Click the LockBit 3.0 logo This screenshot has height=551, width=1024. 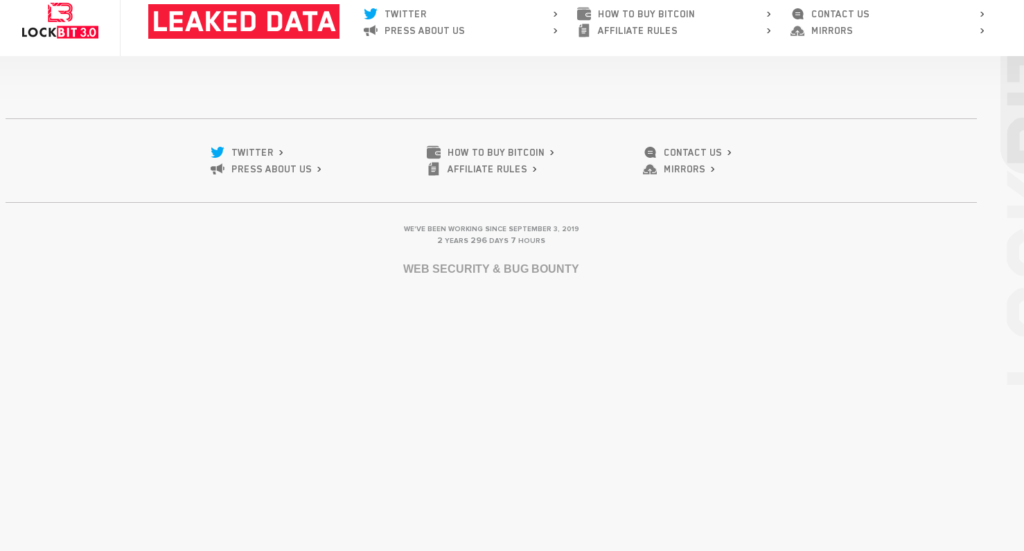(x=60, y=21)
